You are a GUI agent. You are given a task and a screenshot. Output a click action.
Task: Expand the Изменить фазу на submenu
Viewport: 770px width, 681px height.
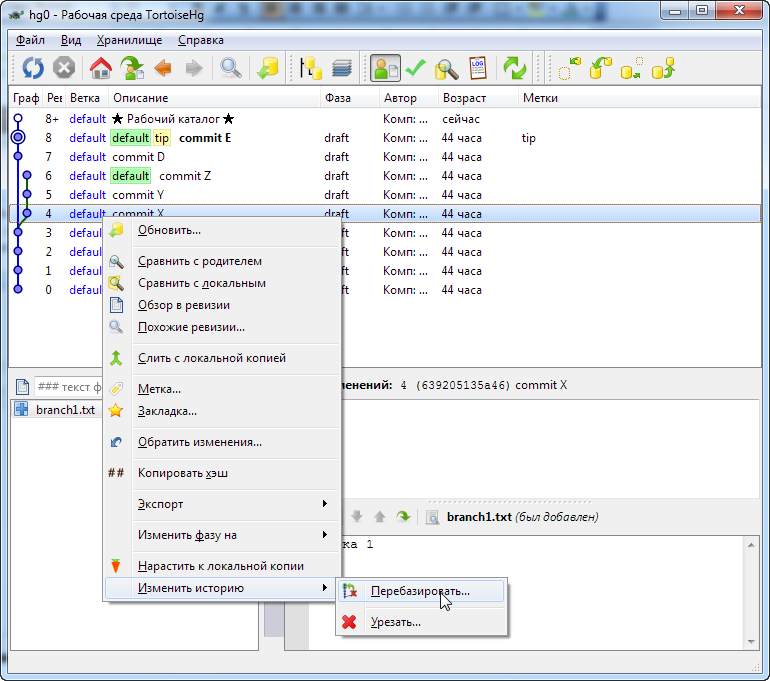[x=221, y=535]
